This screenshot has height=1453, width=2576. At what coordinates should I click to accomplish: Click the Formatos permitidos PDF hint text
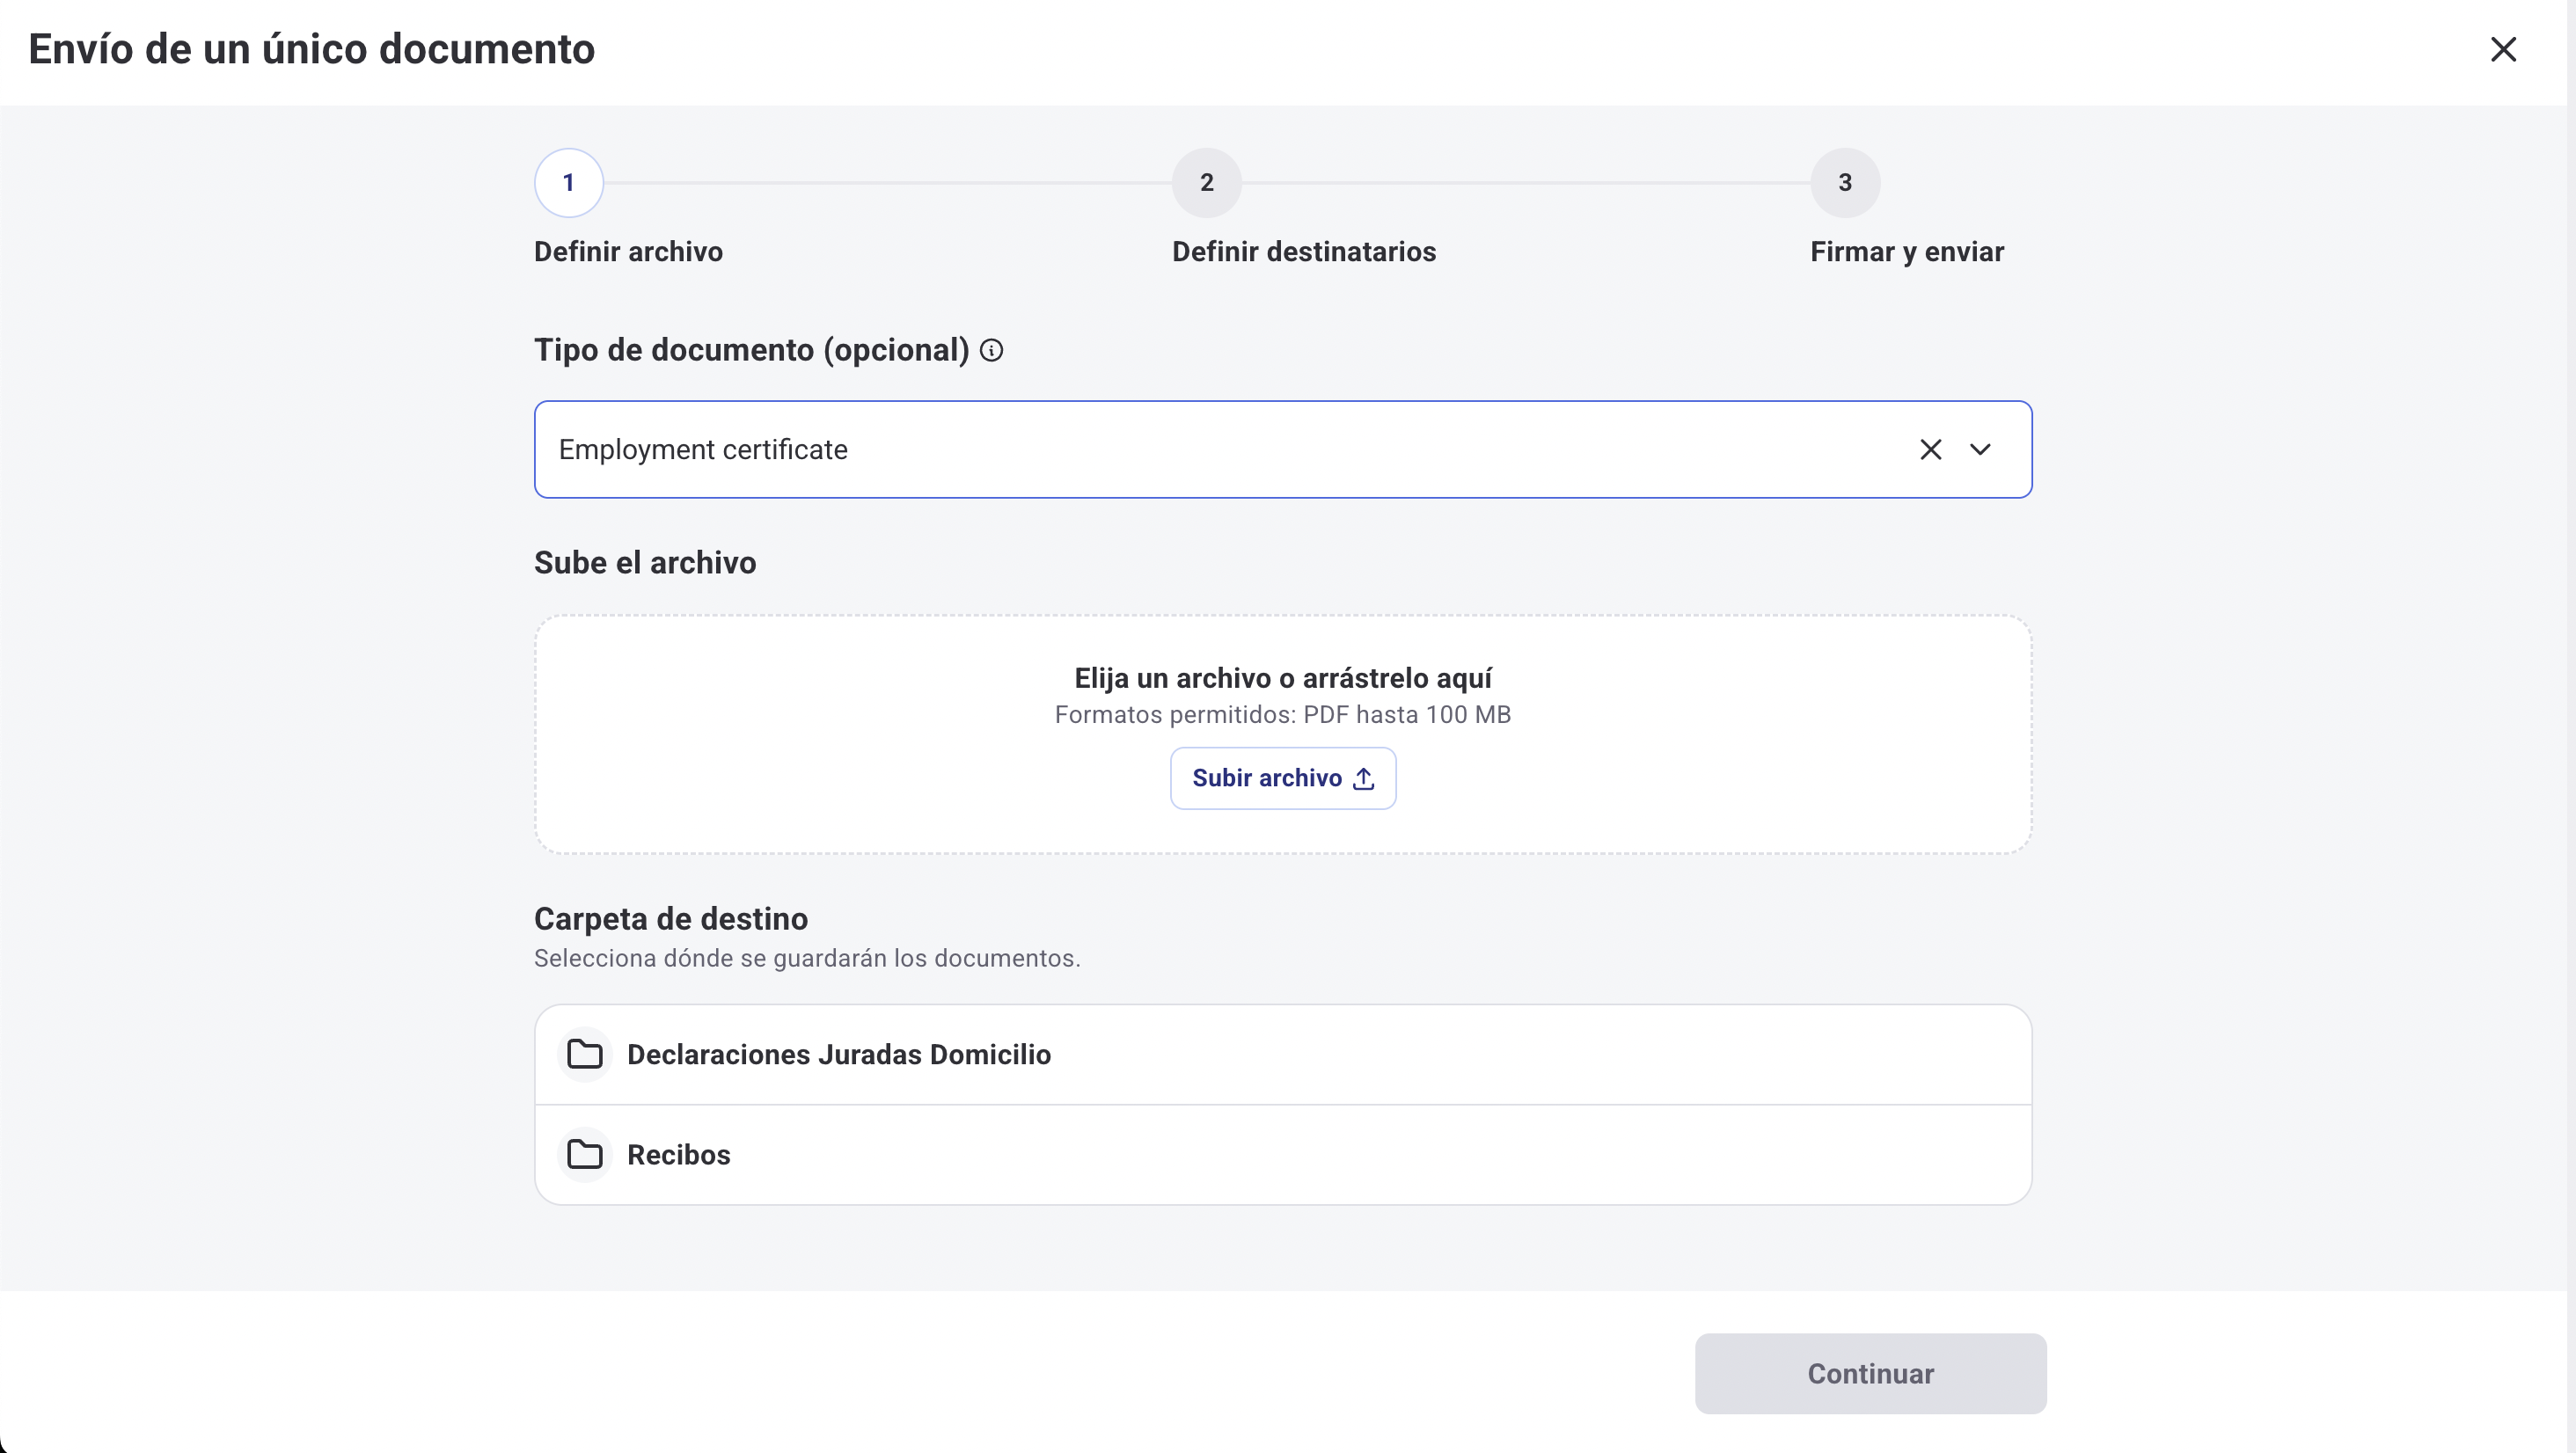pyautogui.click(x=1283, y=715)
